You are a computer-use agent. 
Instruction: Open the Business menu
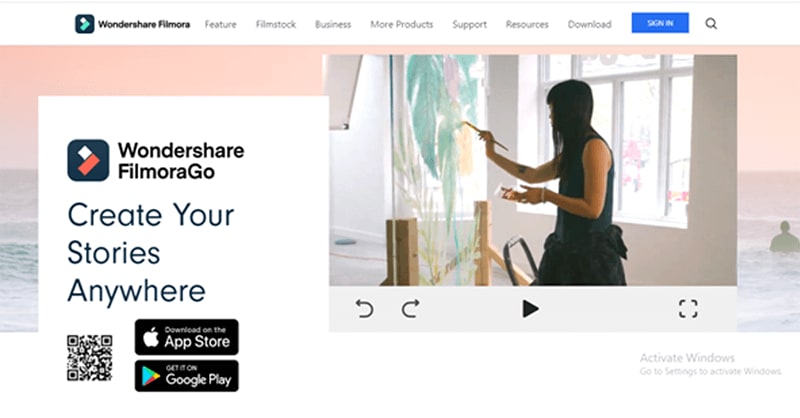[333, 24]
